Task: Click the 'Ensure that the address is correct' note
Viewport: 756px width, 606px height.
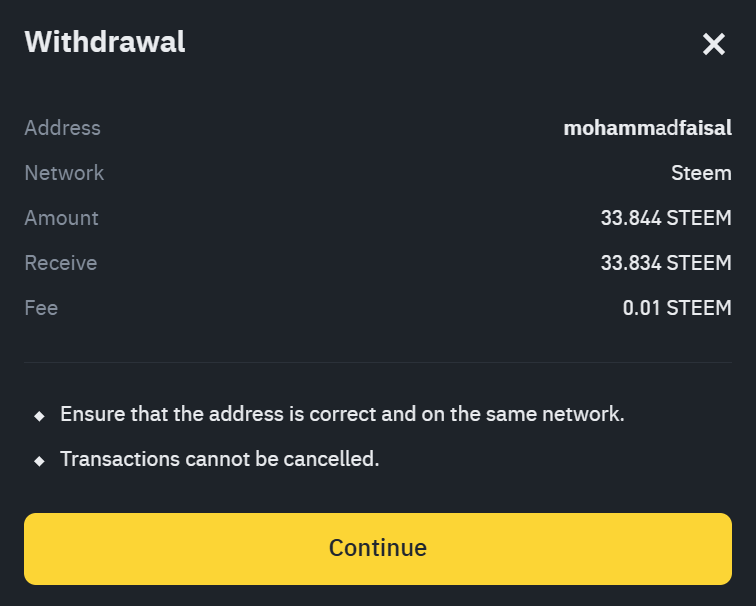Action: tap(342, 414)
